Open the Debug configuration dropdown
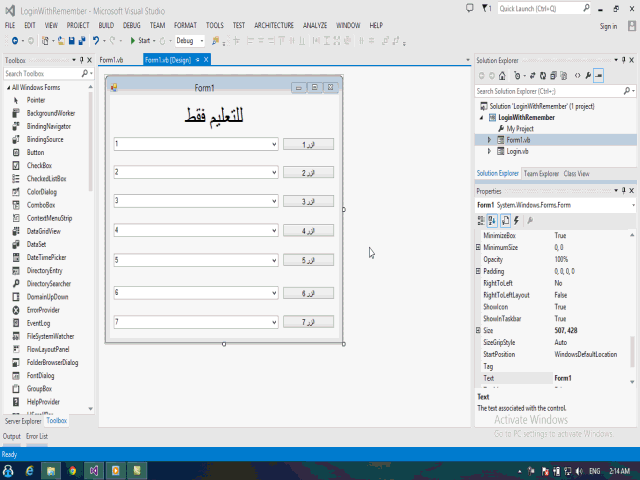The width and height of the screenshot is (640, 480). pyautogui.click(x=201, y=41)
